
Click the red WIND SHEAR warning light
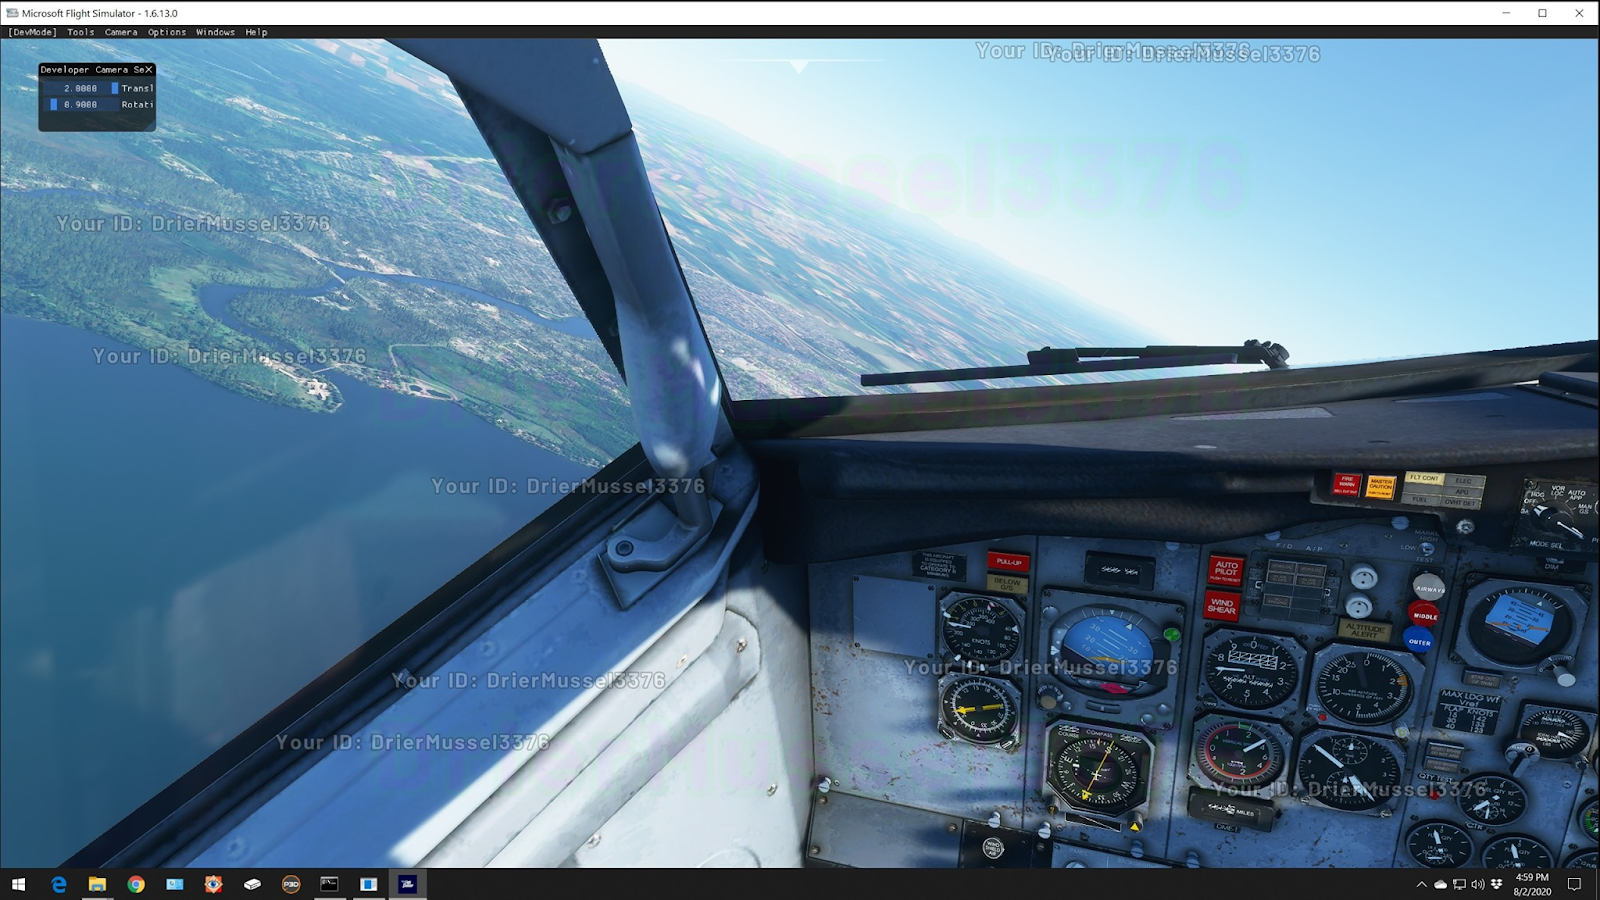click(1222, 605)
